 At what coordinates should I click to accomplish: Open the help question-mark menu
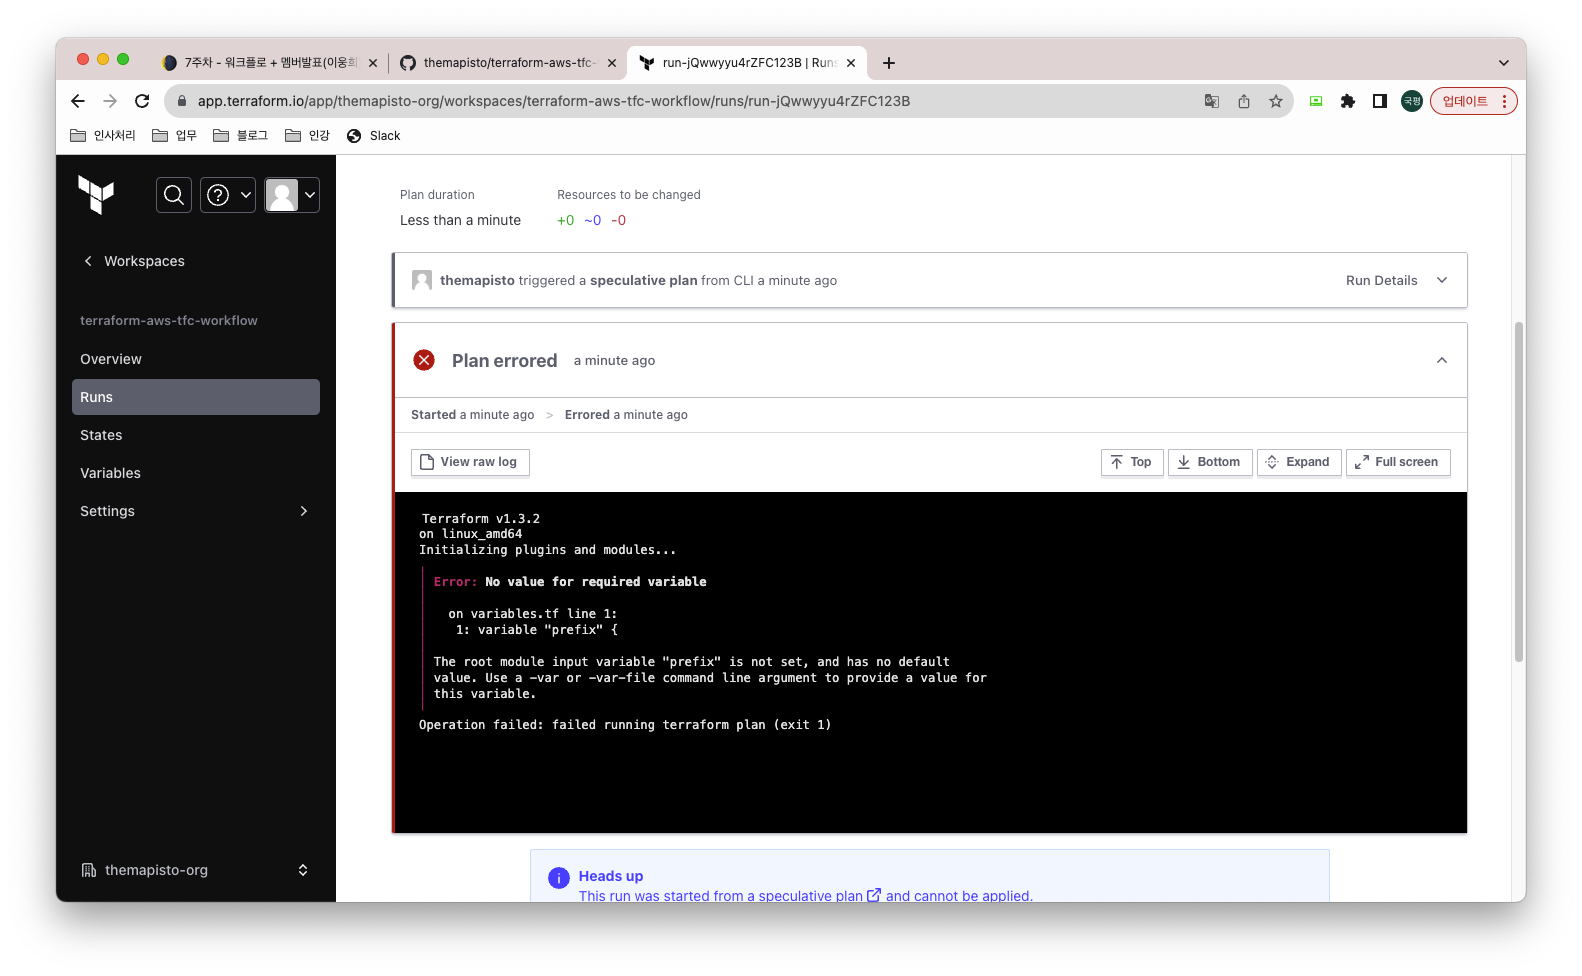(228, 195)
